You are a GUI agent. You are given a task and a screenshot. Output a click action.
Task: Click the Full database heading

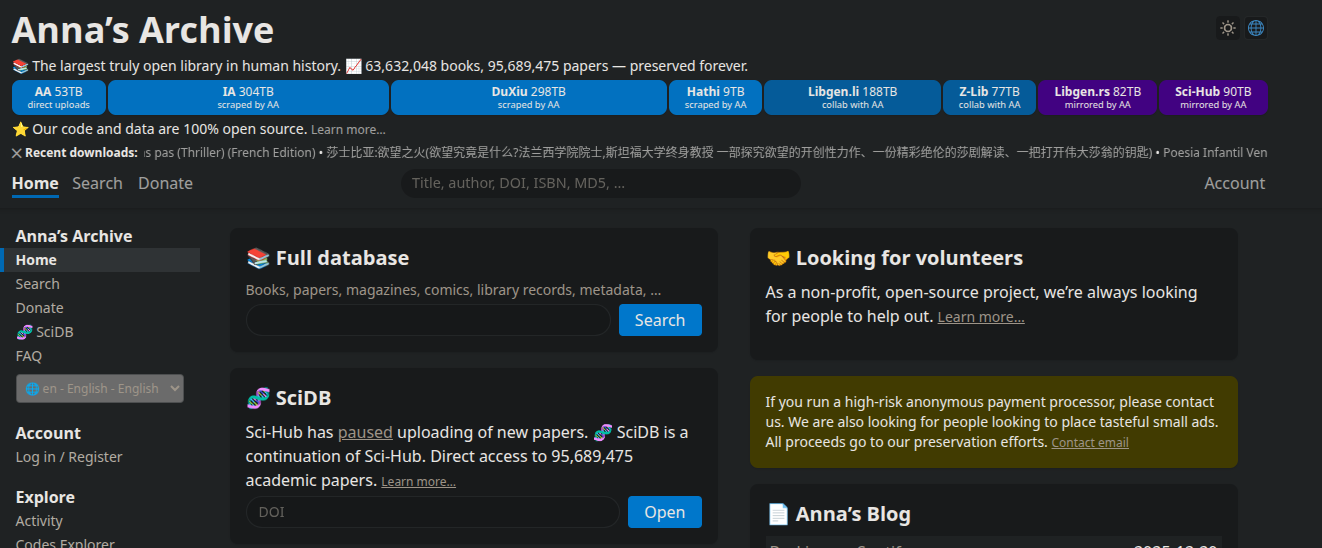(x=327, y=258)
